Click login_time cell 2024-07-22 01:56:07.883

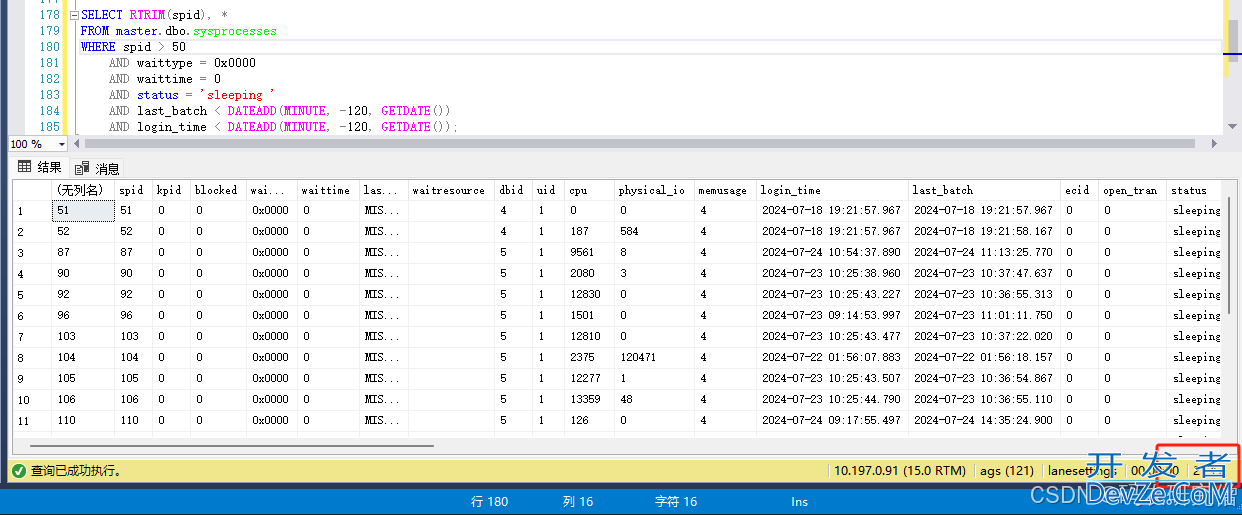coord(832,357)
